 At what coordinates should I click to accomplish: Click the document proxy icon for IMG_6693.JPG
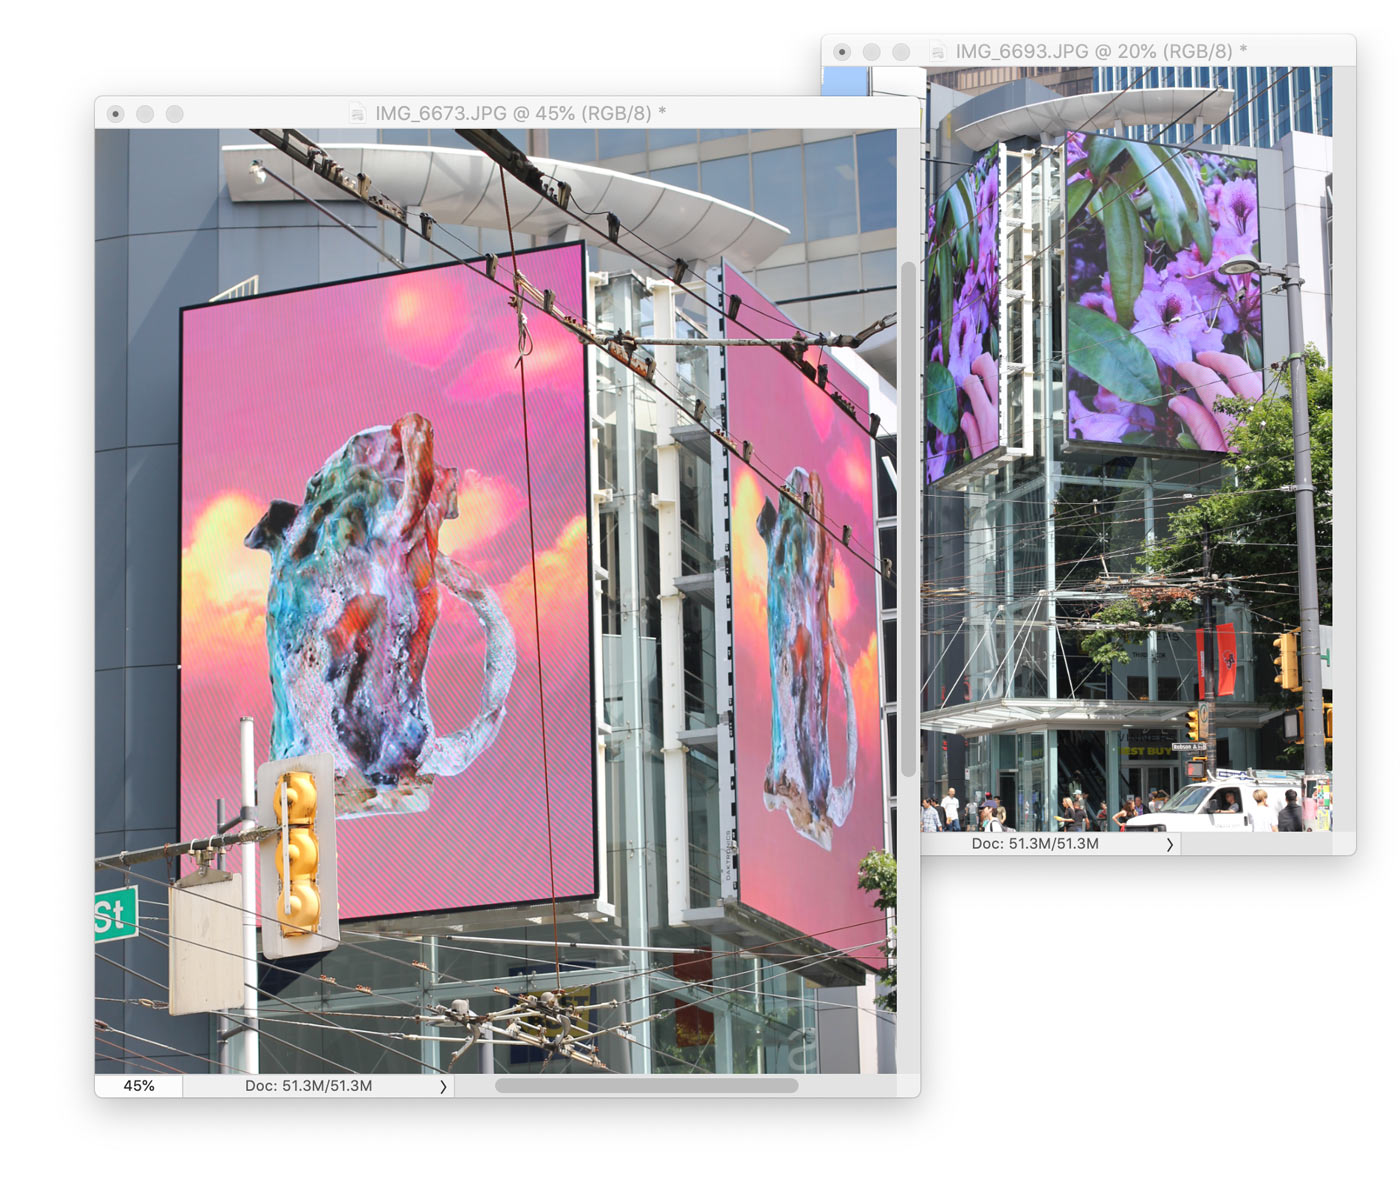[937, 52]
